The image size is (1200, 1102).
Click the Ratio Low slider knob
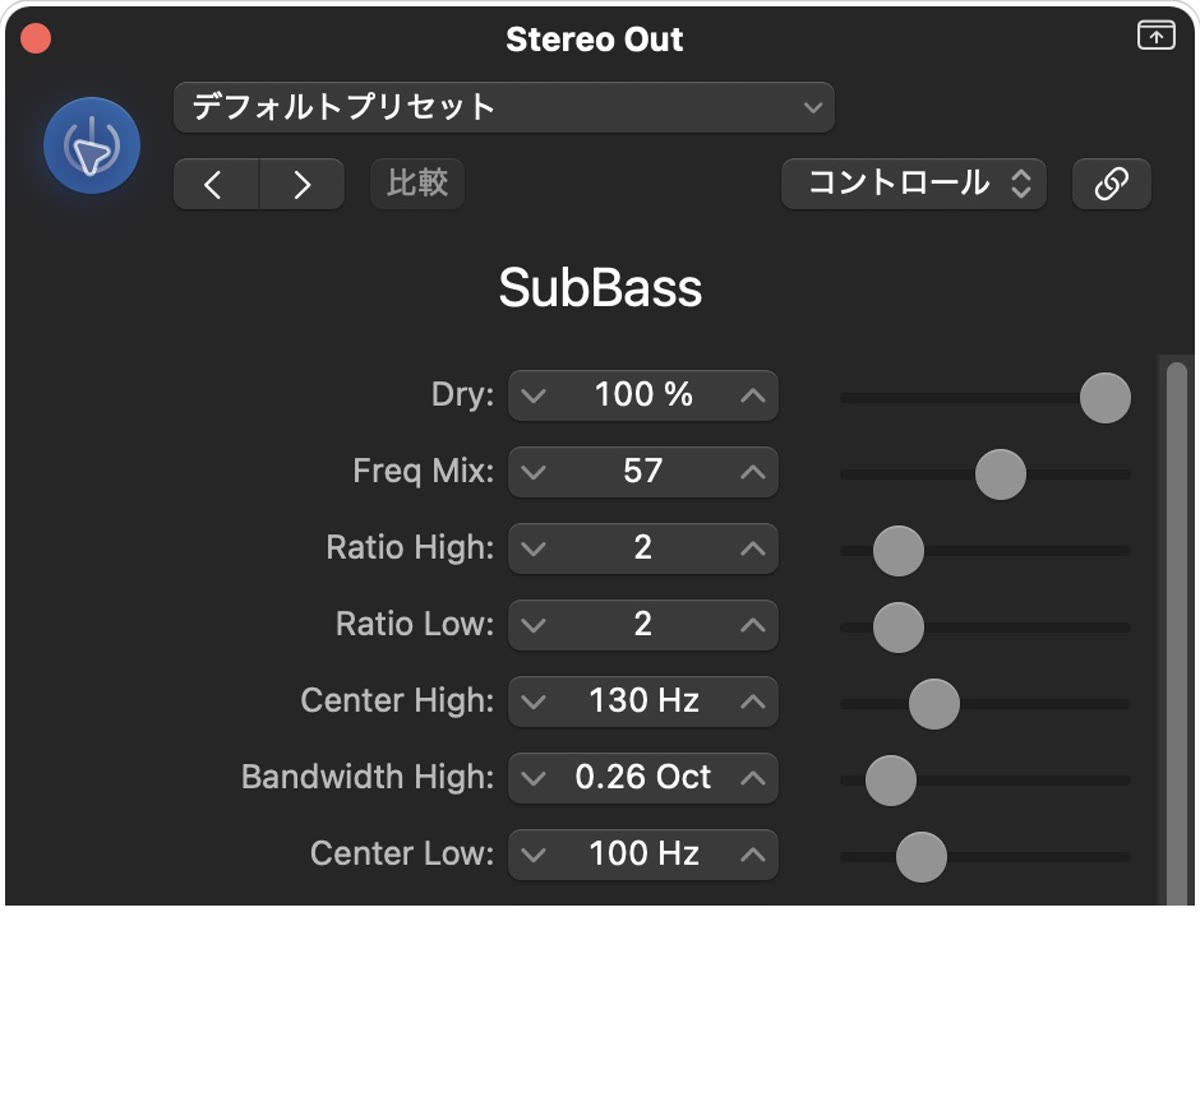898,627
